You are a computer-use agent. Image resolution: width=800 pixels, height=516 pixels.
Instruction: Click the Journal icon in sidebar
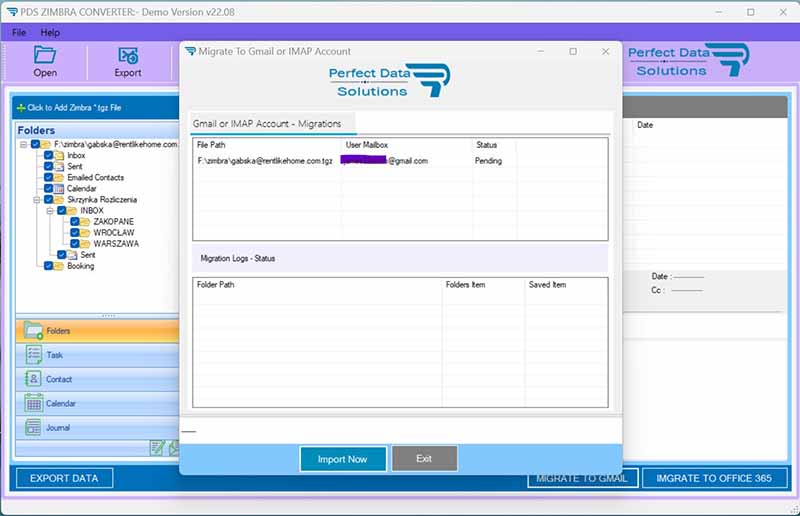click(x=33, y=427)
